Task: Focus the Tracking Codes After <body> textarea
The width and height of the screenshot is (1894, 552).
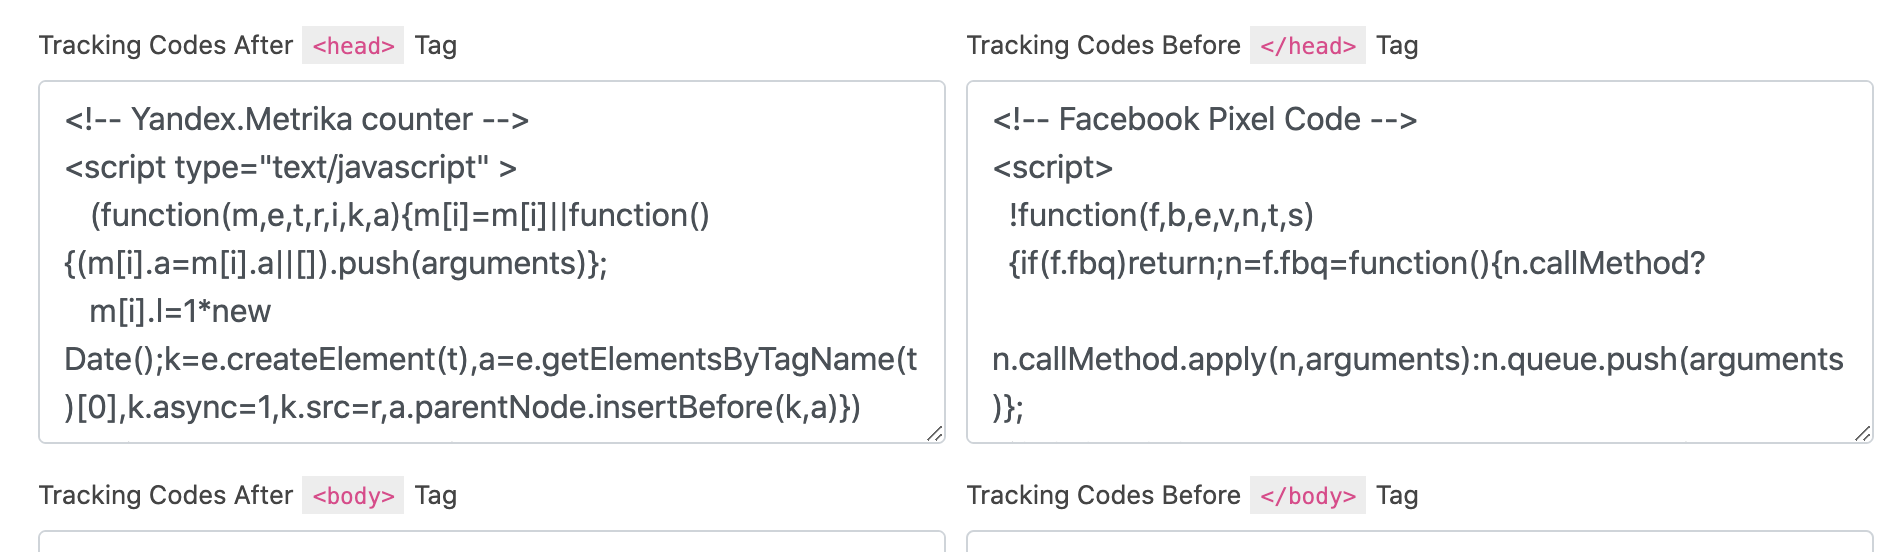Action: coord(492,542)
